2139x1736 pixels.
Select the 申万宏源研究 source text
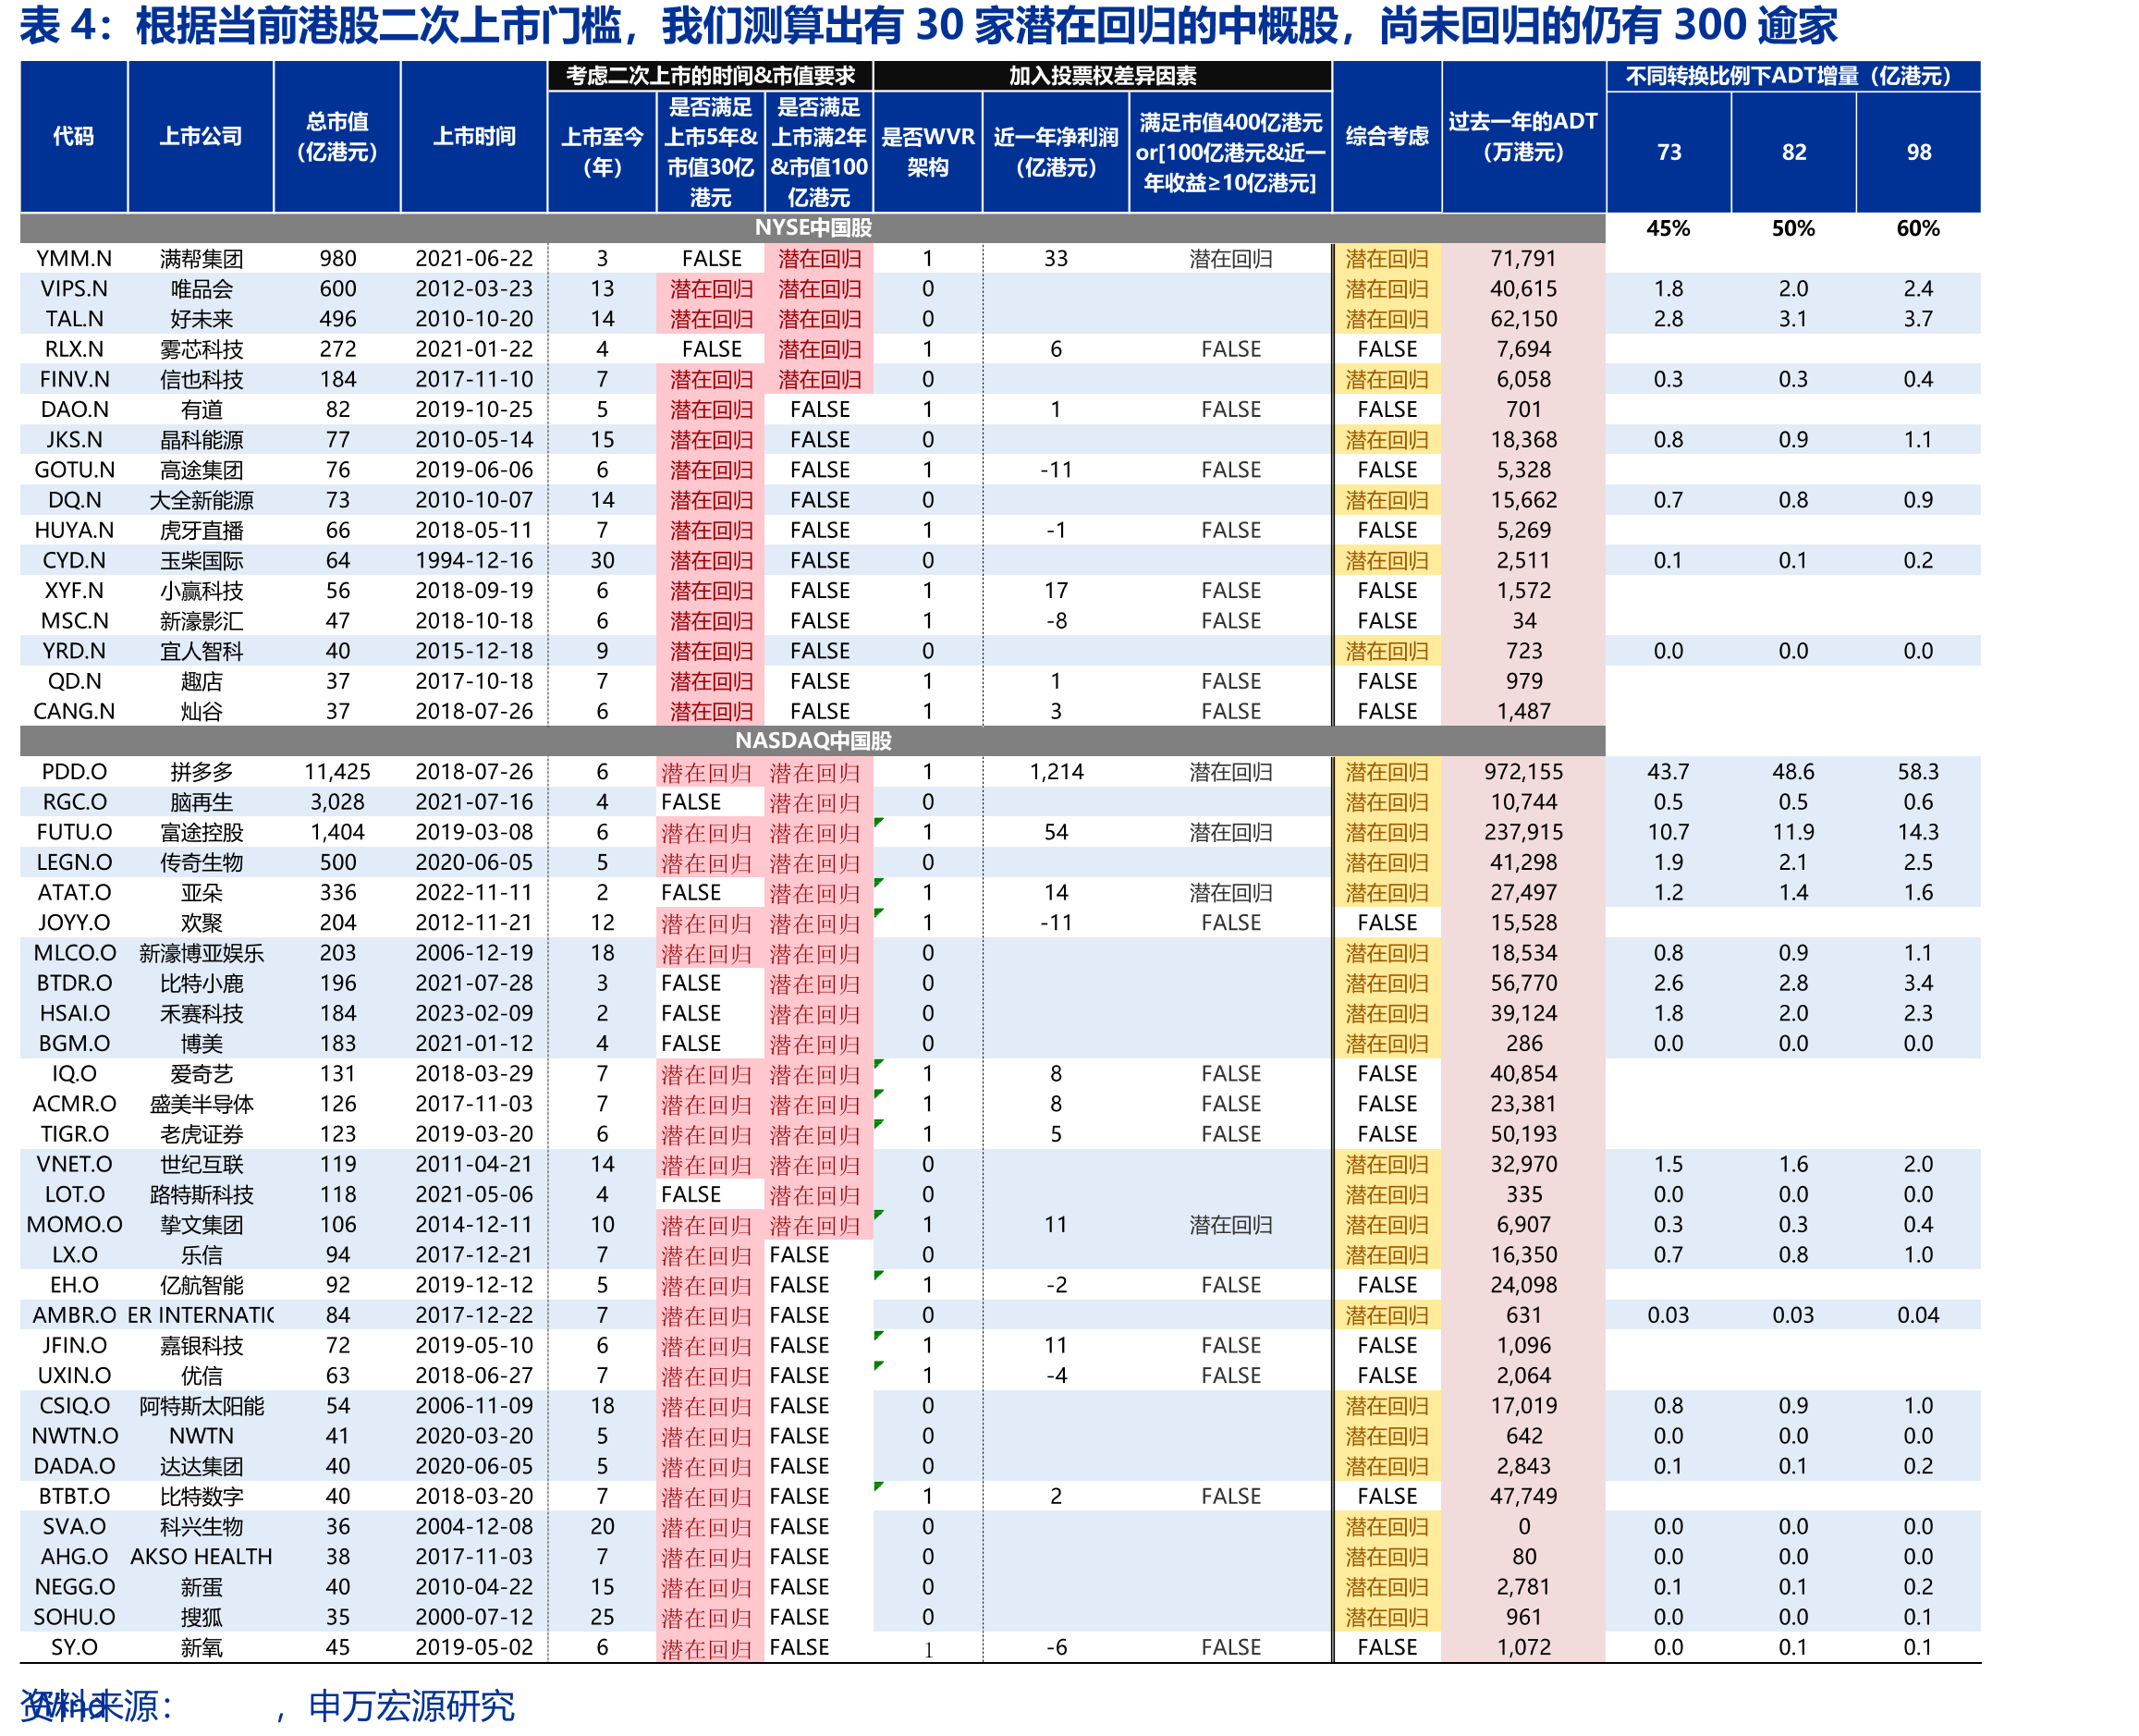pyautogui.click(x=411, y=1706)
